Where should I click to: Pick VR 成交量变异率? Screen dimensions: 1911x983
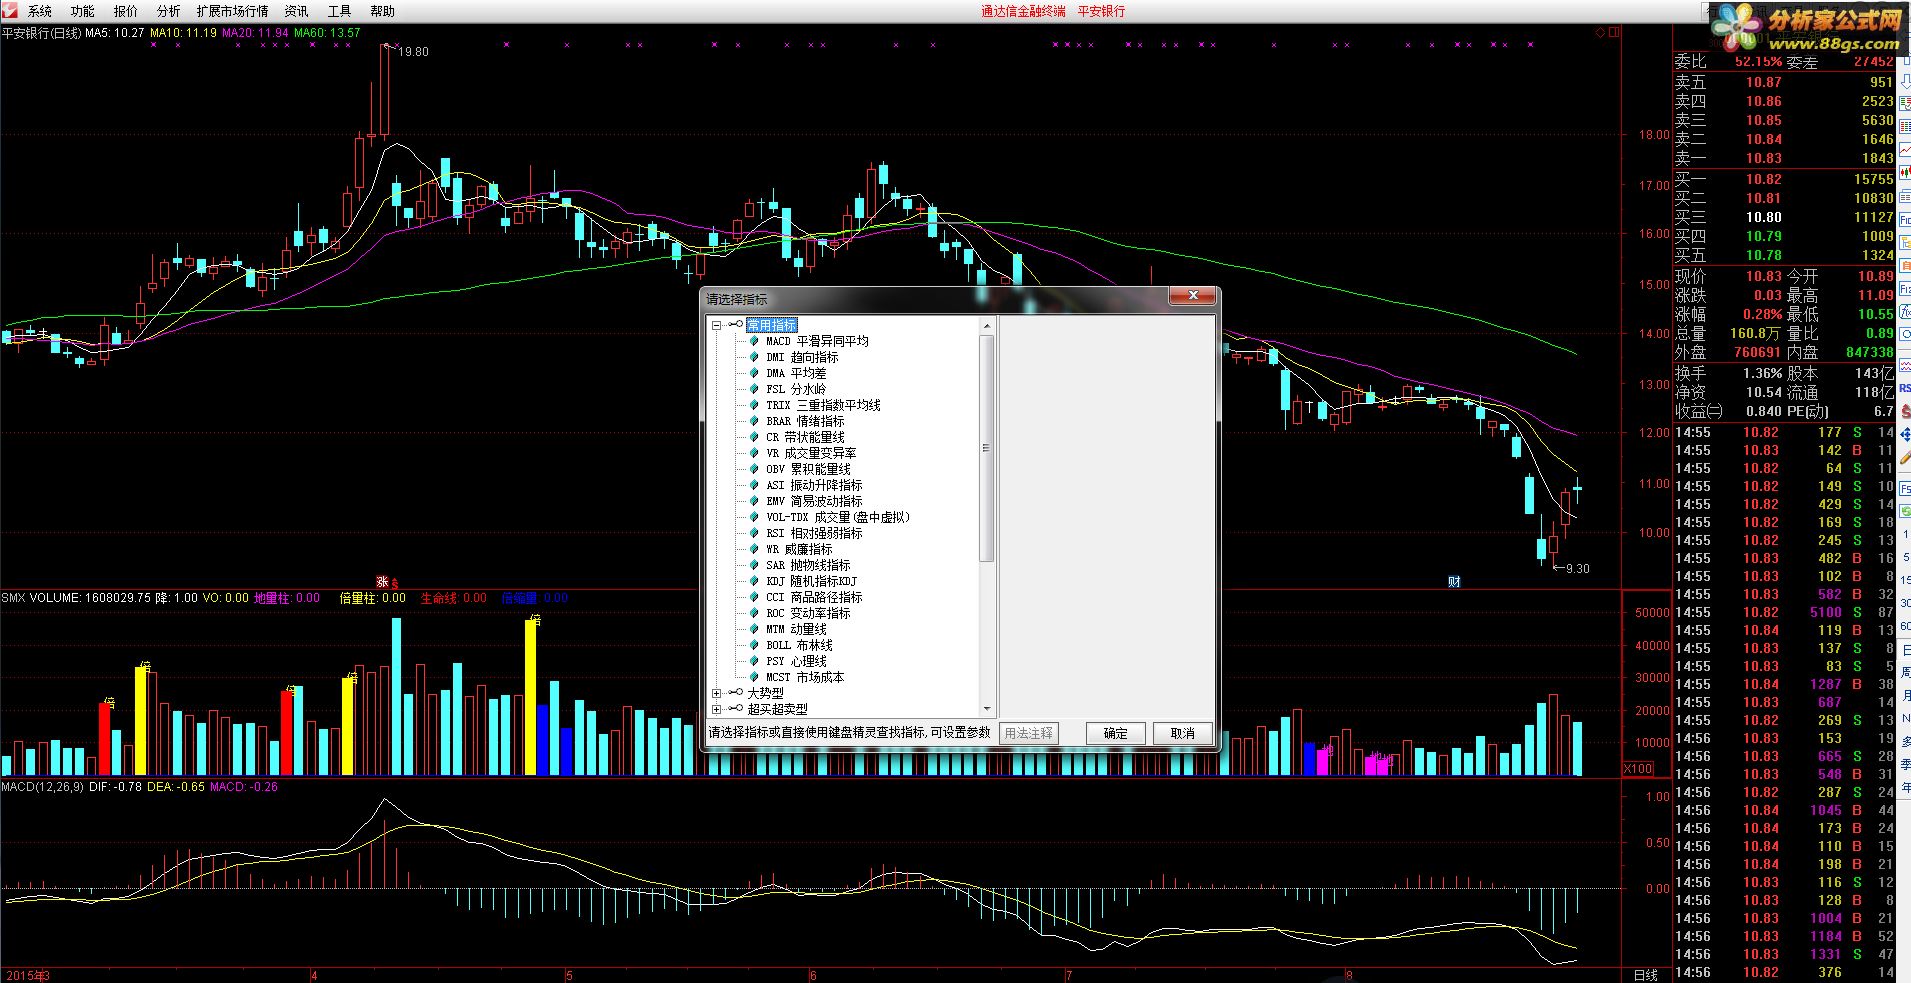tap(811, 453)
